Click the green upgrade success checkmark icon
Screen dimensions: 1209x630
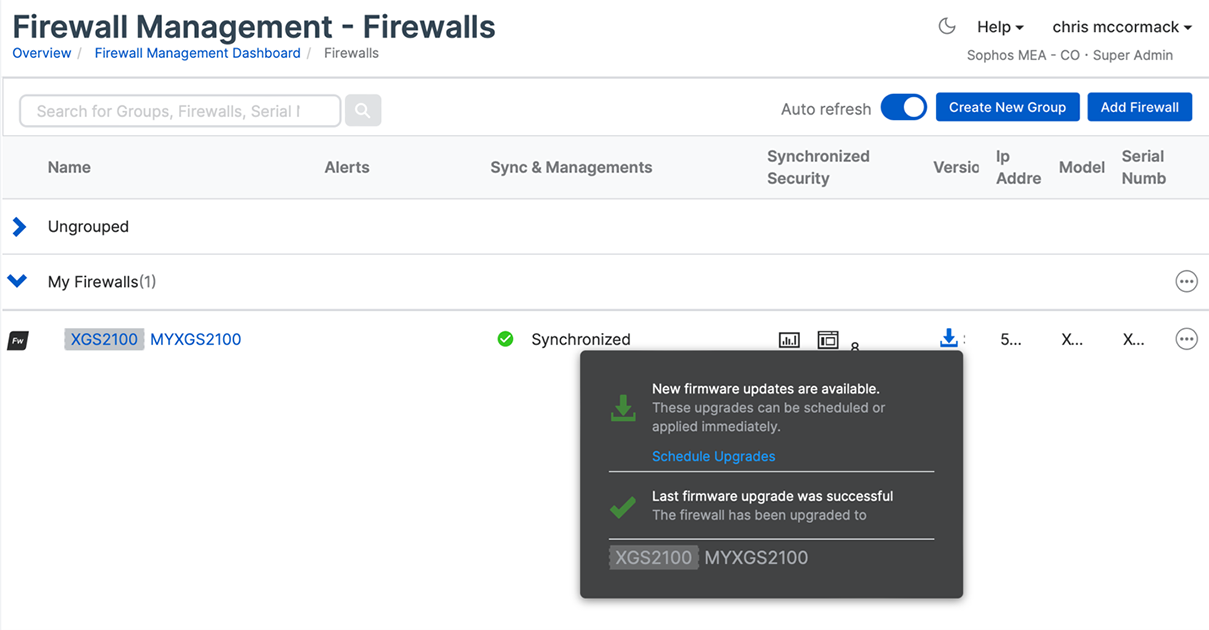(x=622, y=506)
